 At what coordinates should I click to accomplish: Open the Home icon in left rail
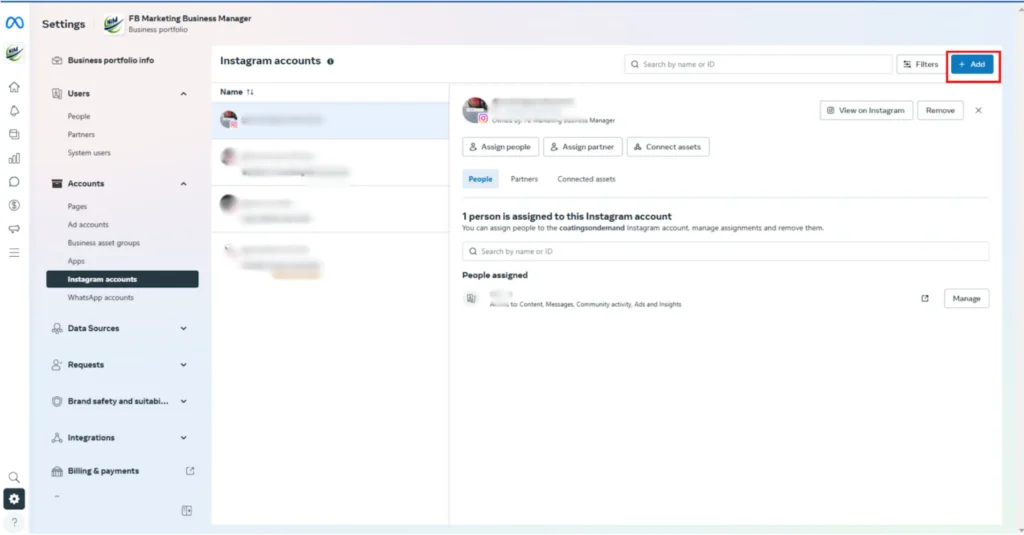14,87
